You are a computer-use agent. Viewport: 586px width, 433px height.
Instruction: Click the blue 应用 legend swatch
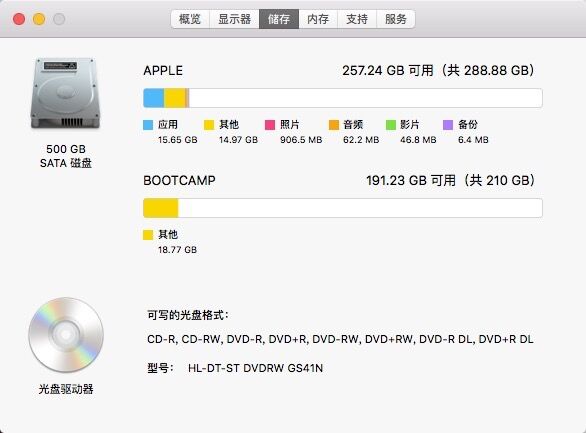(x=148, y=125)
